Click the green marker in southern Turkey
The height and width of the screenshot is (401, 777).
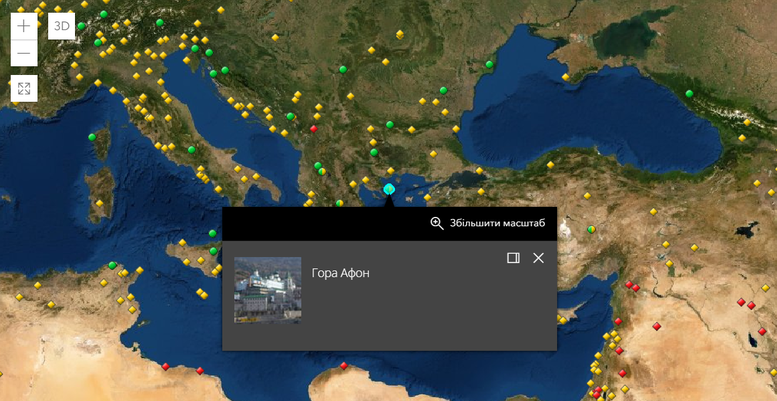click(x=591, y=229)
